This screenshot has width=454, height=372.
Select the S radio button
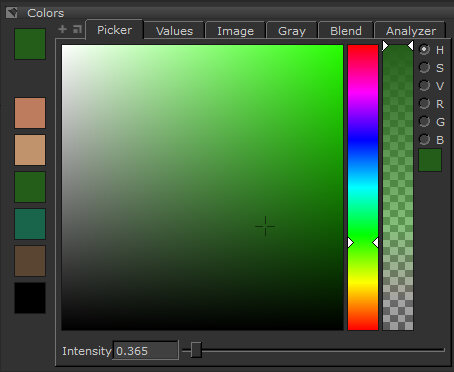coord(424,68)
